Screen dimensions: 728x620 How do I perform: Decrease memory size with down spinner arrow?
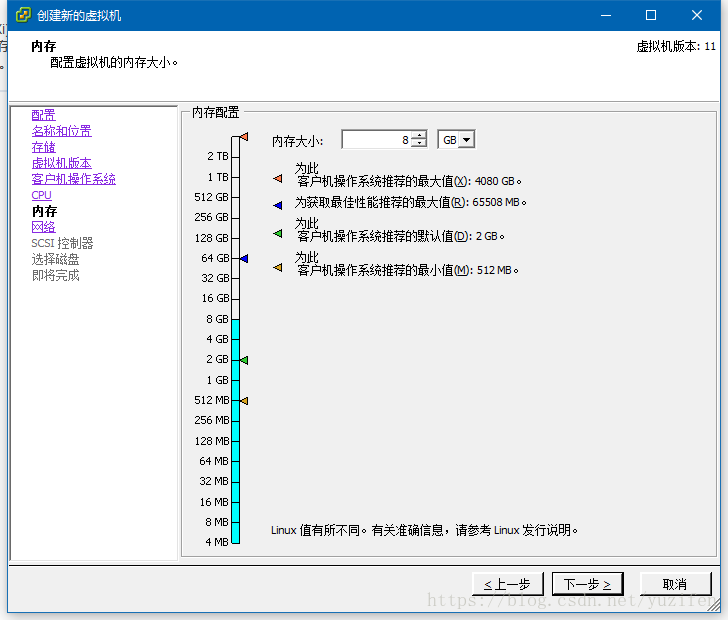coord(419,143)
